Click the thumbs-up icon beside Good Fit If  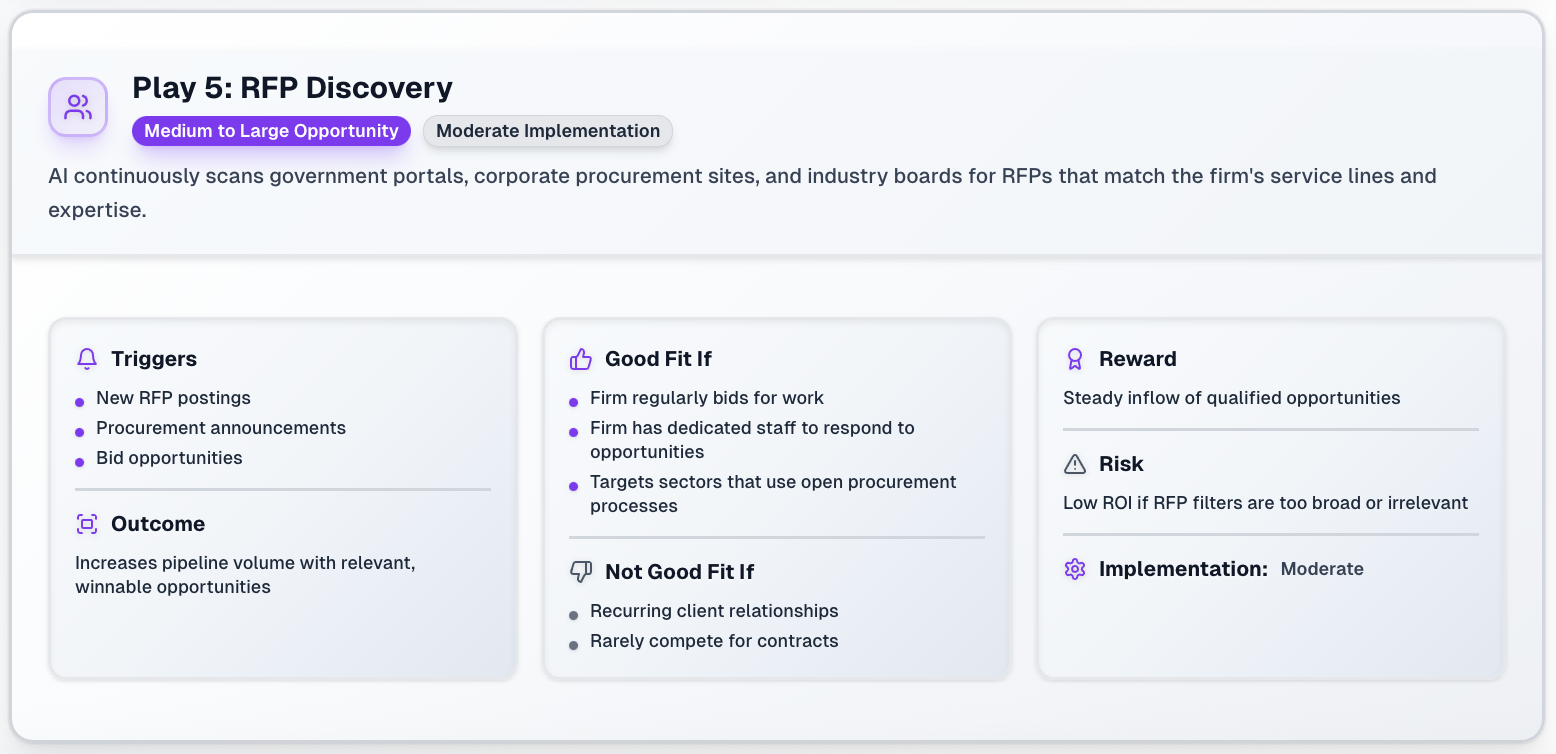point(581,359)
